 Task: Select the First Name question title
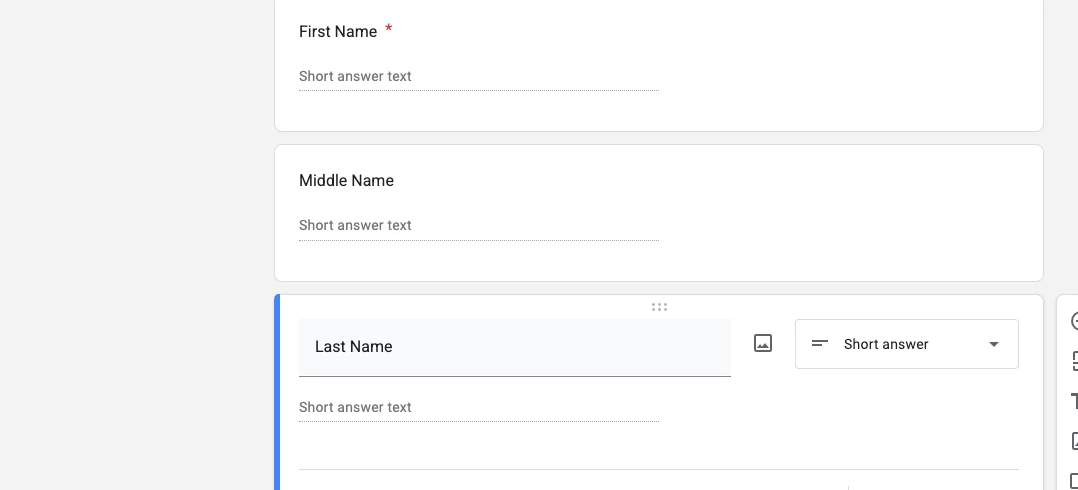(x=338, y=32)
